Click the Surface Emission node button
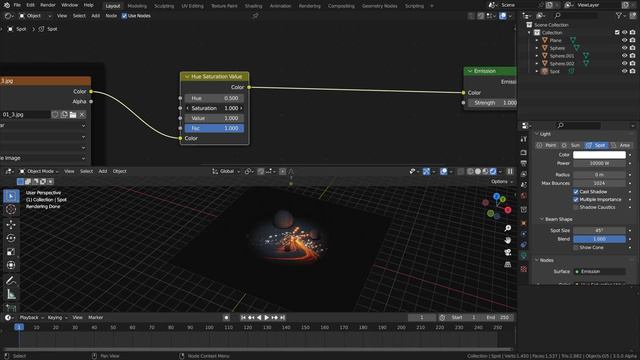 [599, 271]
